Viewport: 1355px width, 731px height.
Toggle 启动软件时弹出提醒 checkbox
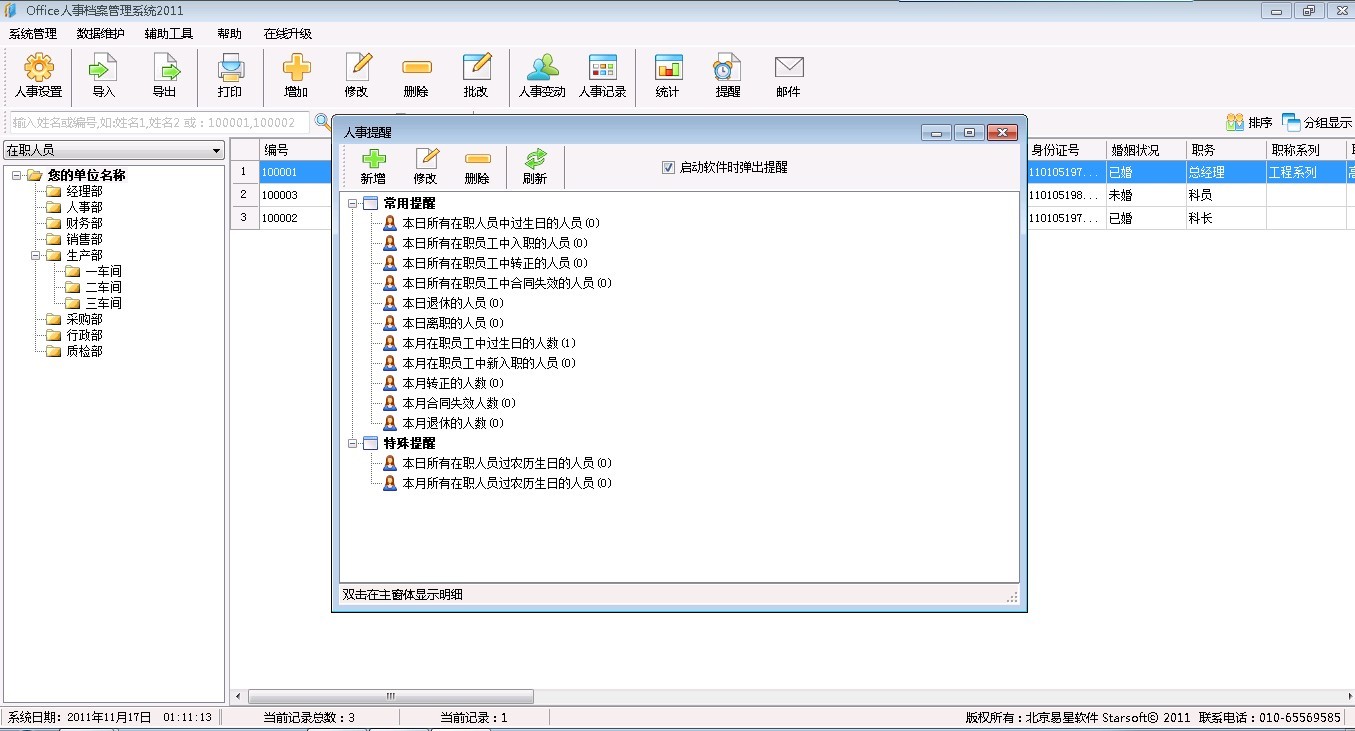pos(669,168)
